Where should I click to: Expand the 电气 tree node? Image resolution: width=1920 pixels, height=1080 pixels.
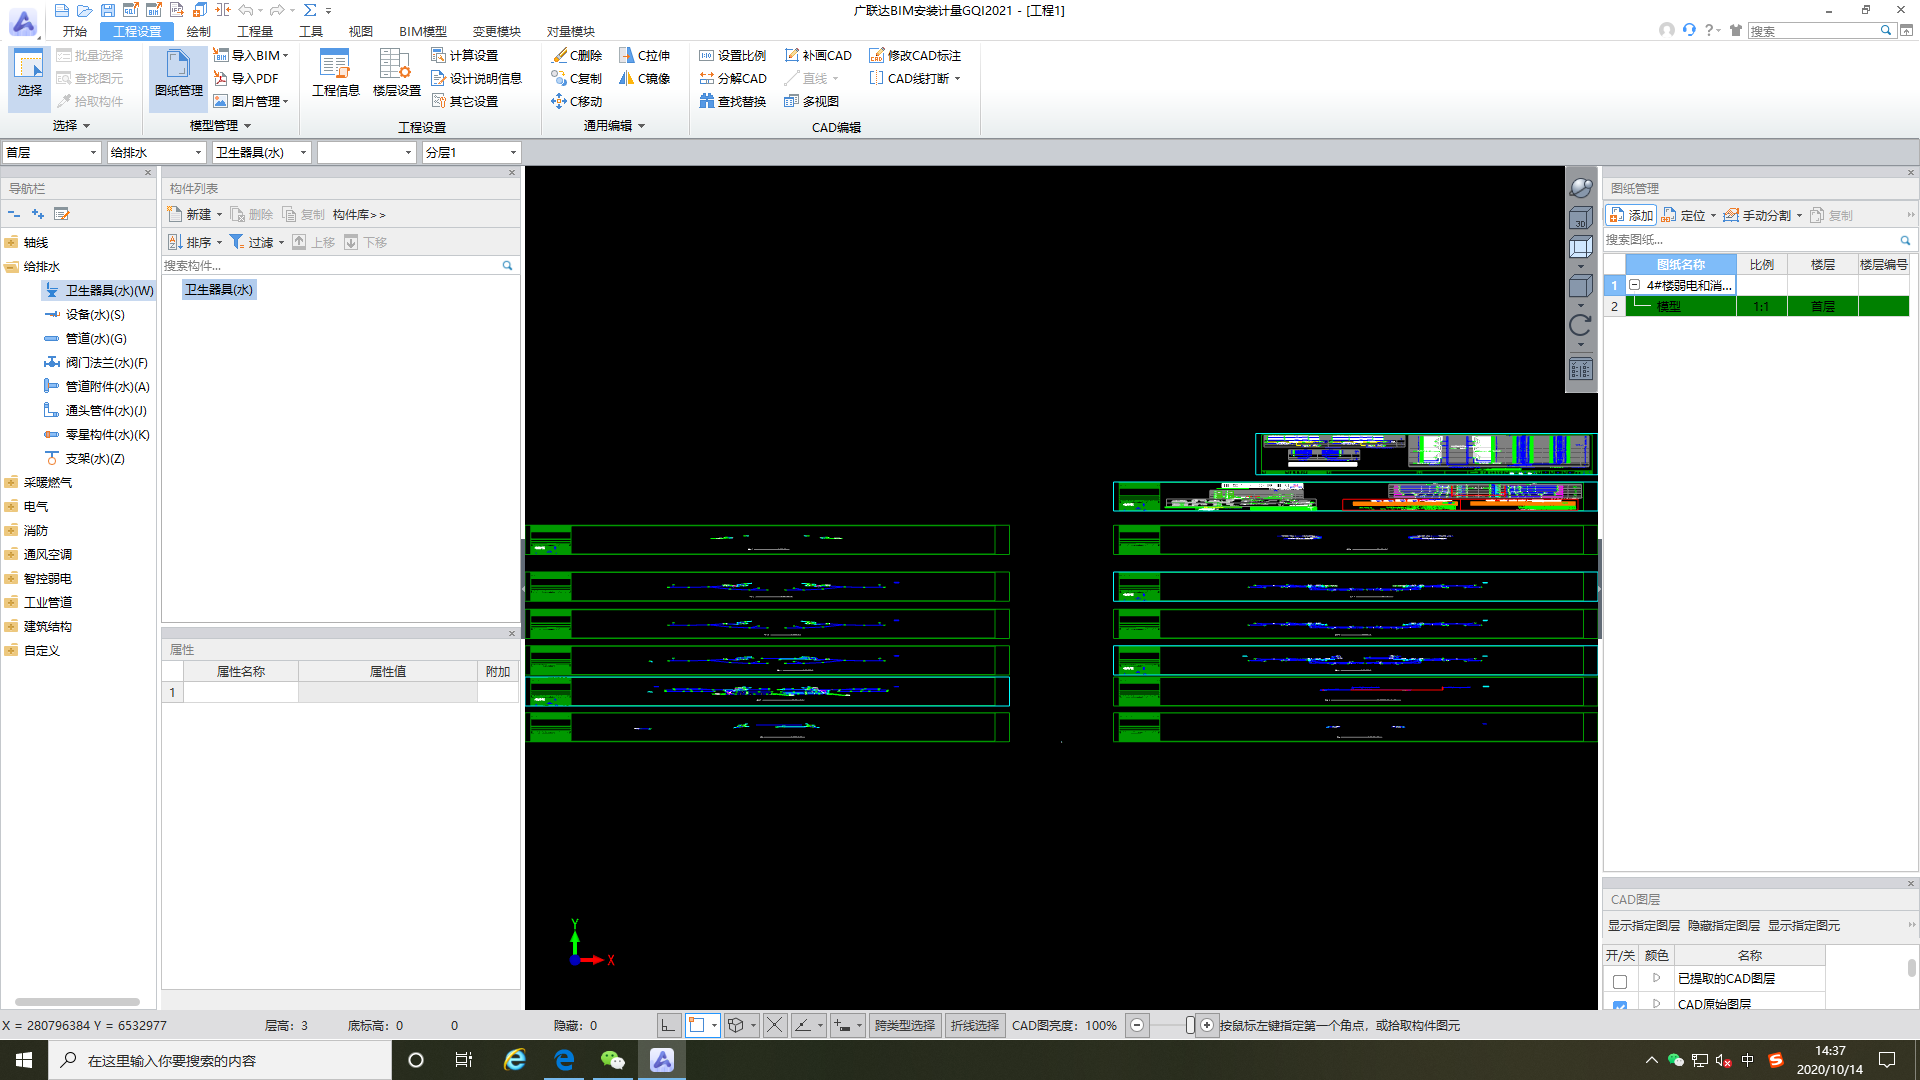11,506
